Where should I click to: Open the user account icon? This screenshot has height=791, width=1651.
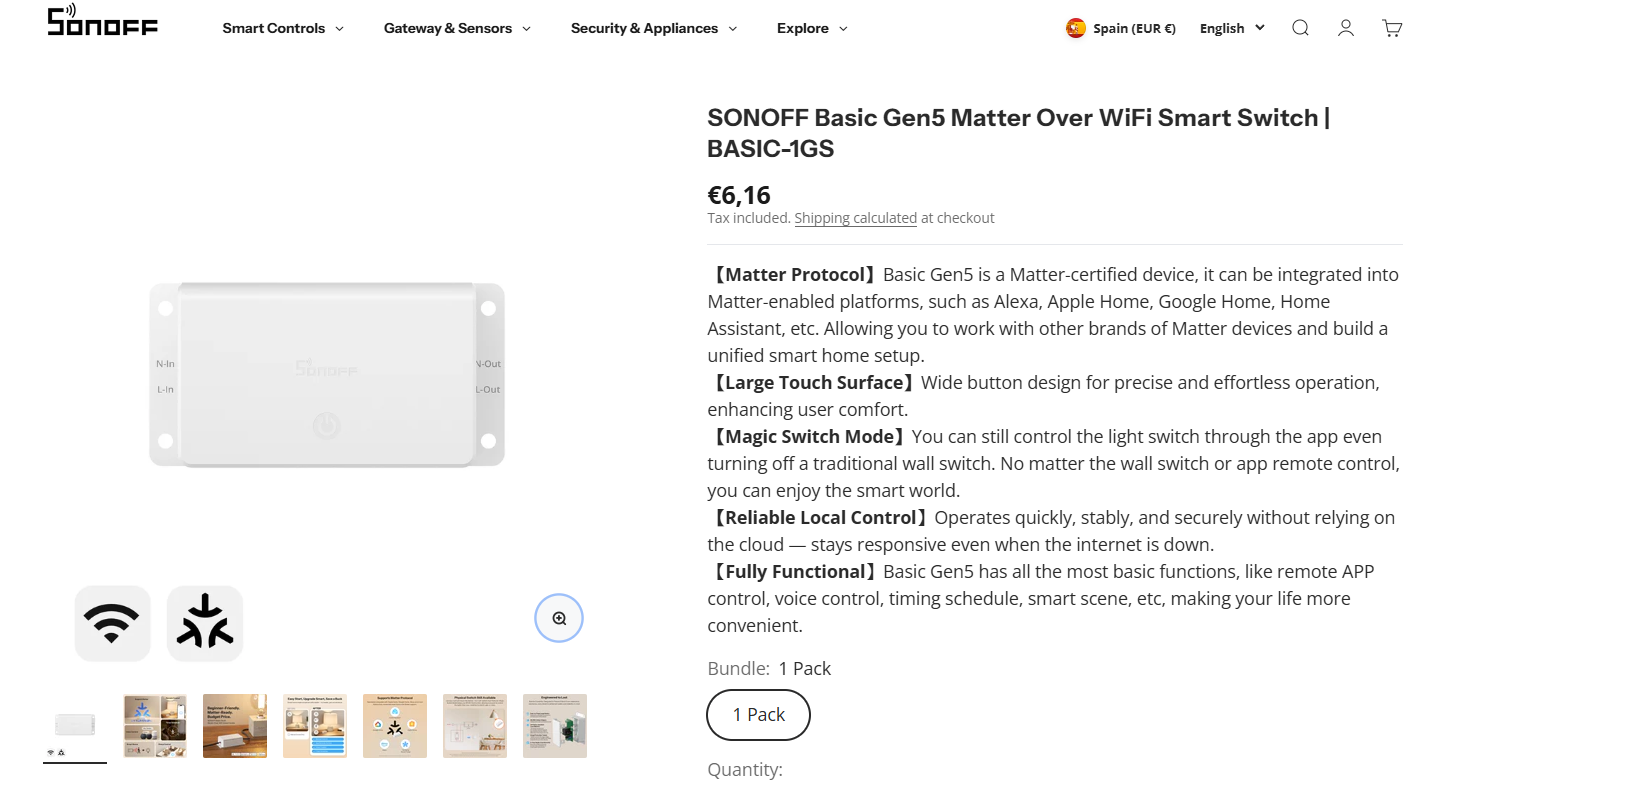pyautogui.click(x=1346, y=28)
